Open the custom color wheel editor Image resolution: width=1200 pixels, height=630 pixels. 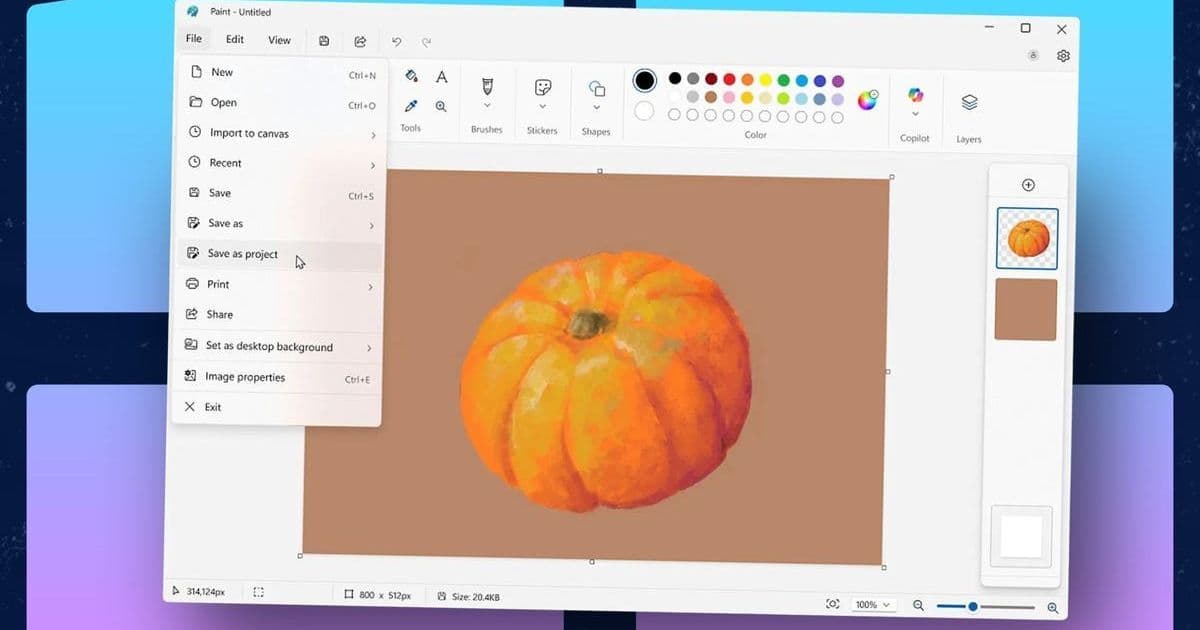(866, 99)
